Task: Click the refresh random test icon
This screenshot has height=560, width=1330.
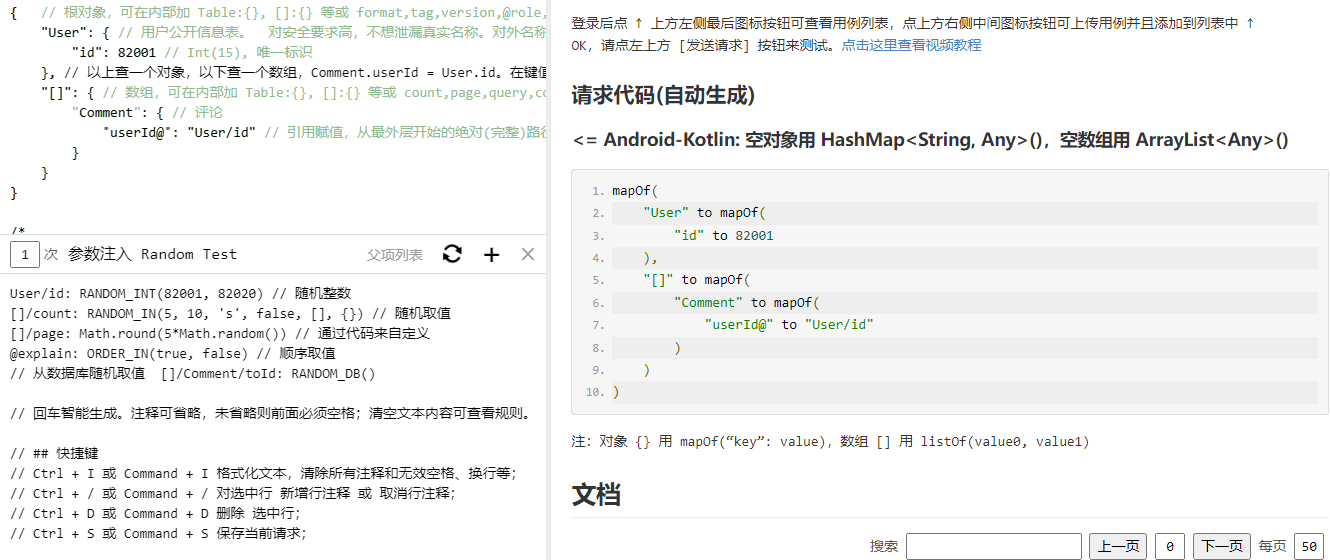Action: tap(453, 254)
